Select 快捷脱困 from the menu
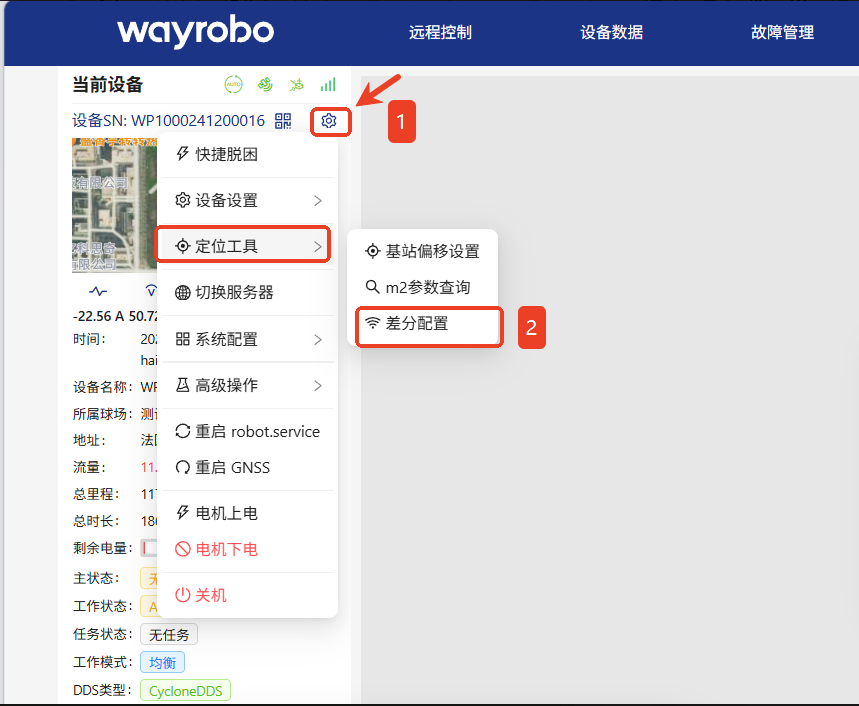Screen dimensions: 859x706 click(x=248, y=154)
